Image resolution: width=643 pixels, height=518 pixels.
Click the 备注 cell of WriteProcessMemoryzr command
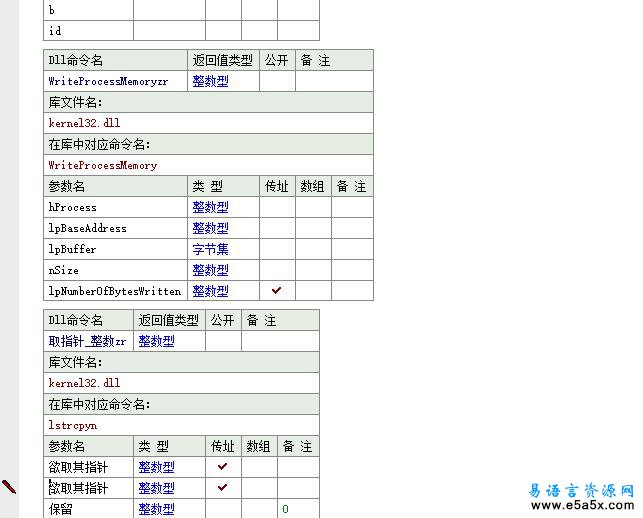coord(334,81)
